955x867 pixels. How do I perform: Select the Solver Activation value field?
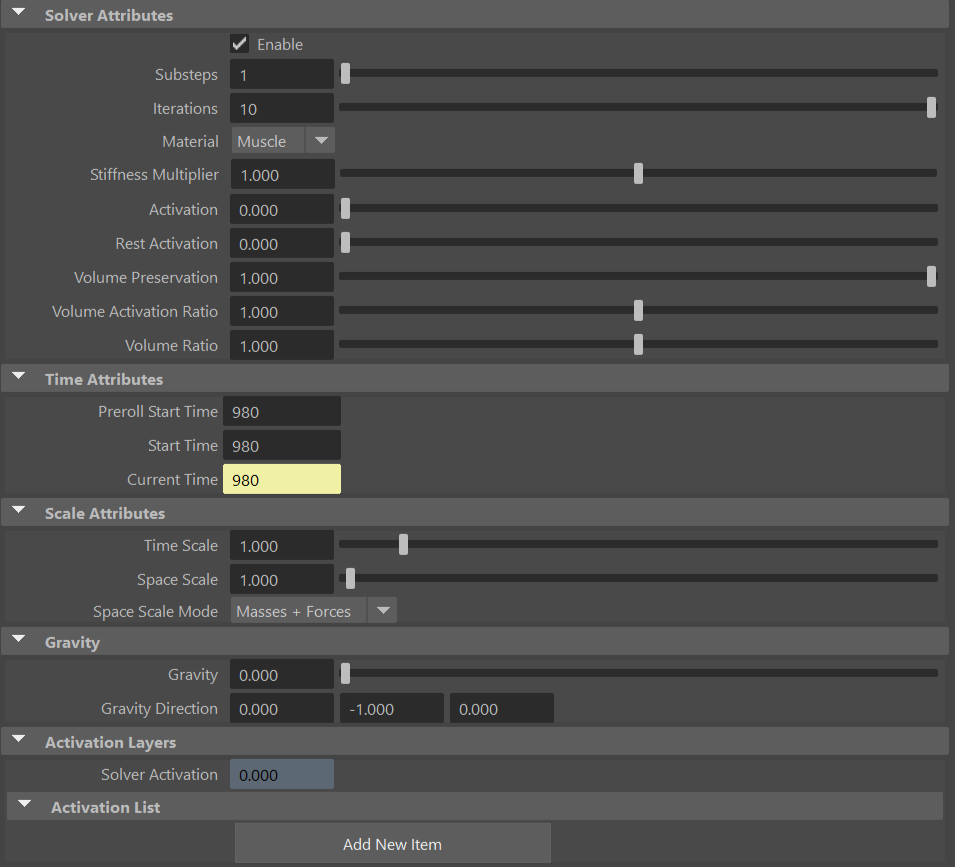(282, 773)
